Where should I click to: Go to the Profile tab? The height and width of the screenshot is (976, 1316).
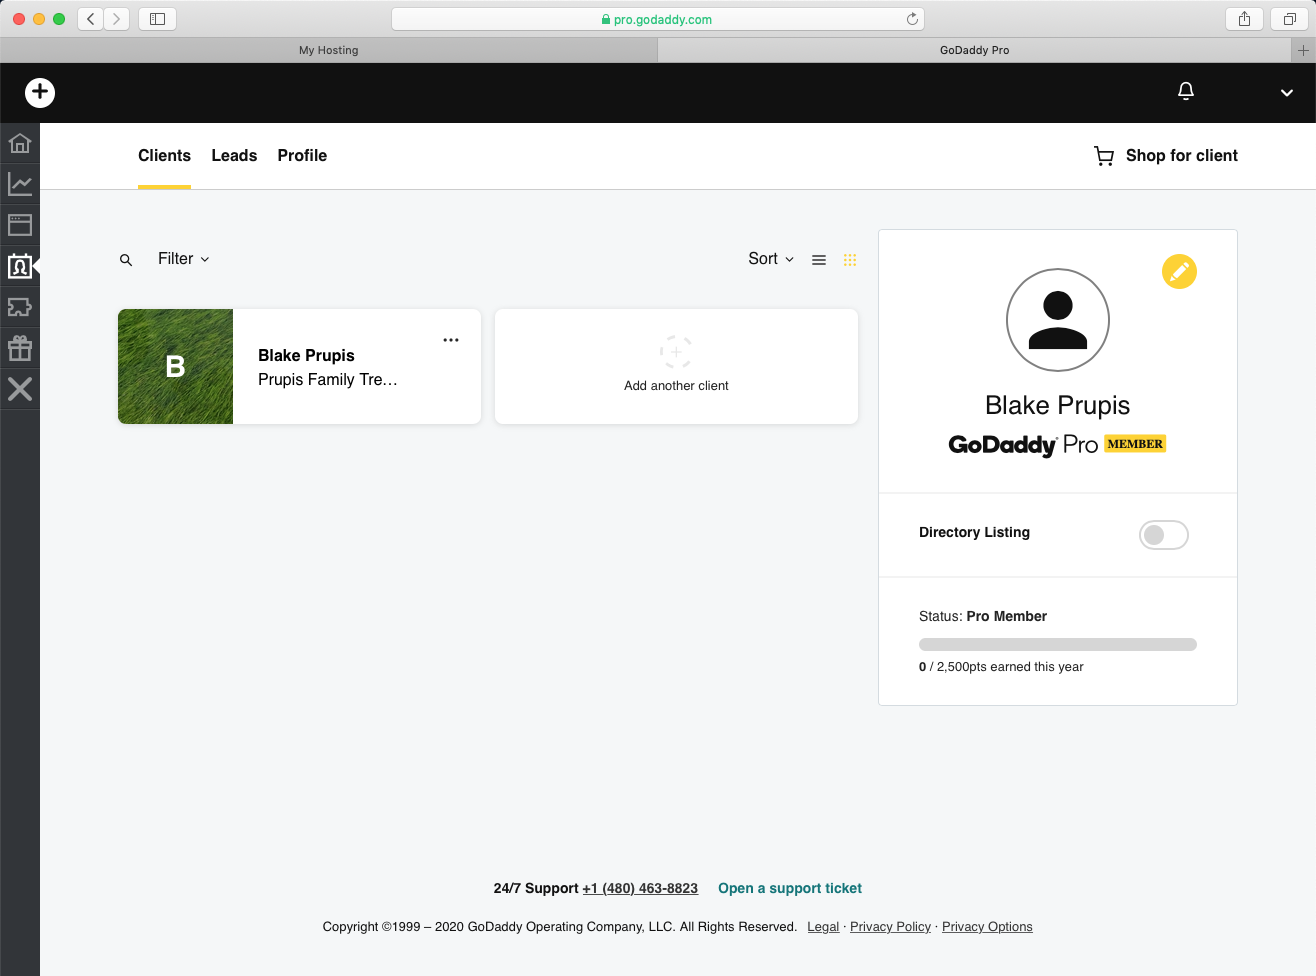[302, 156]
